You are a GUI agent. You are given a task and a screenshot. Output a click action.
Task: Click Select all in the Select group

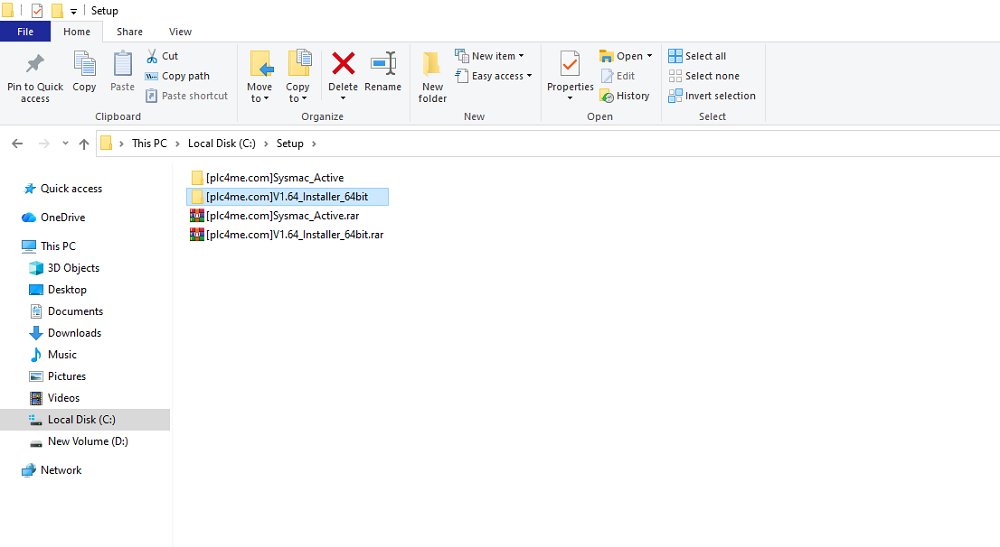[x=698, y=56]
